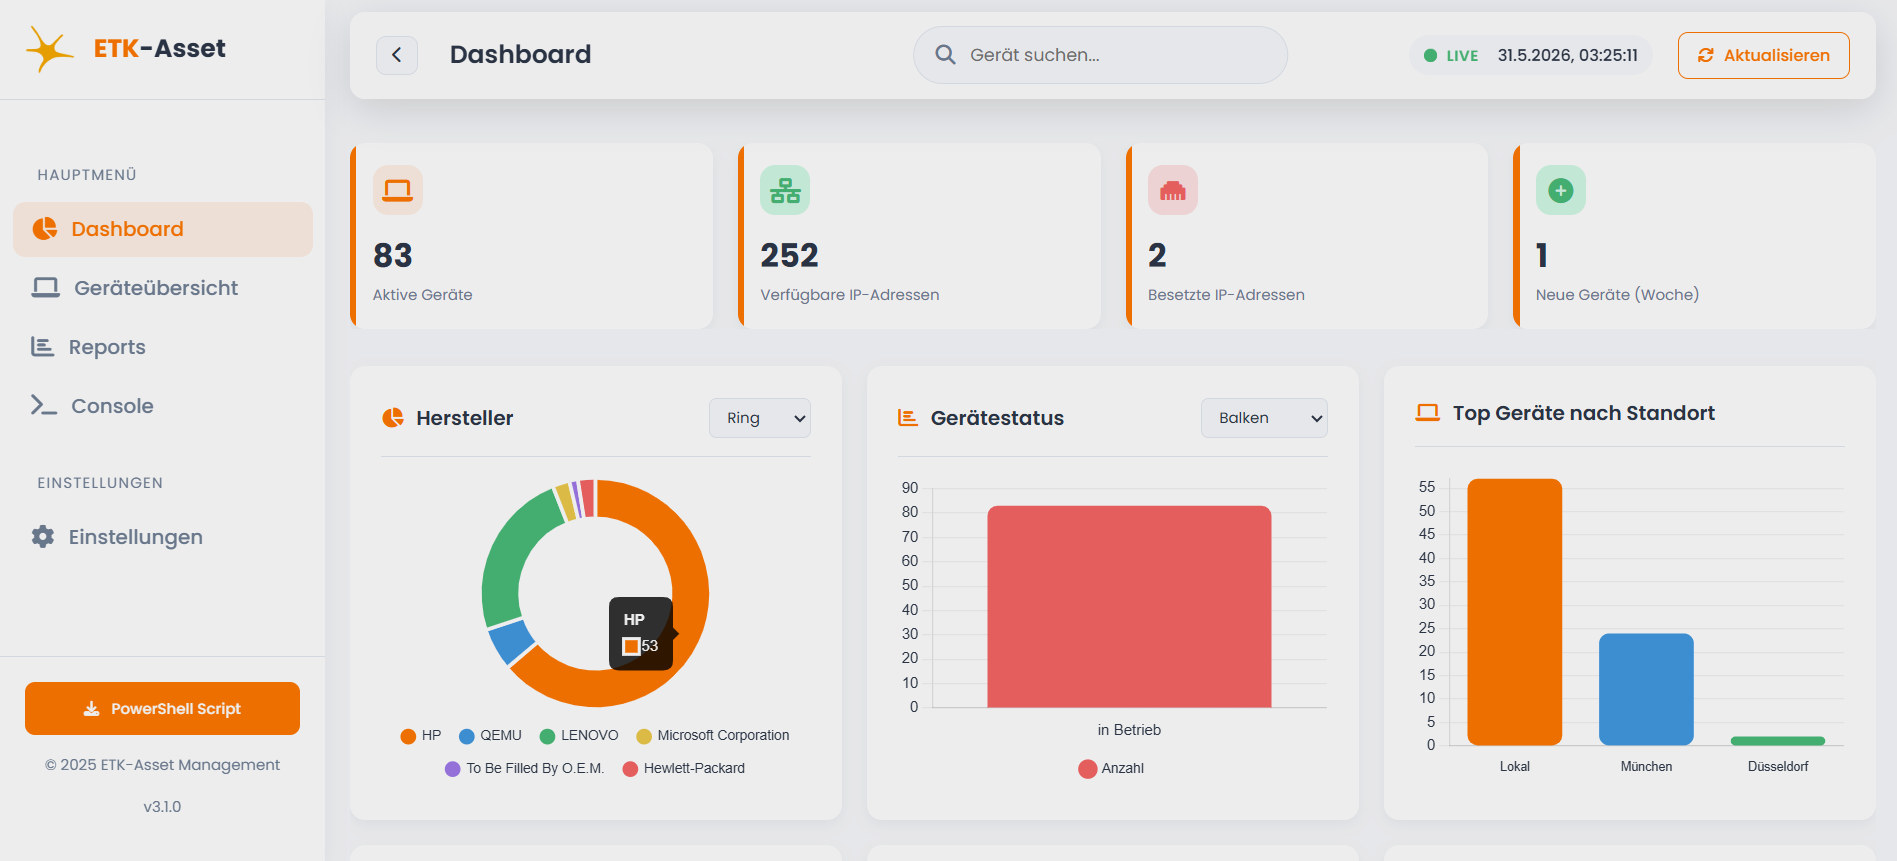The image size is (1897, 861).
Task: Click the Neue Geräte (Woche) label
Action: tap(1617, 295)
